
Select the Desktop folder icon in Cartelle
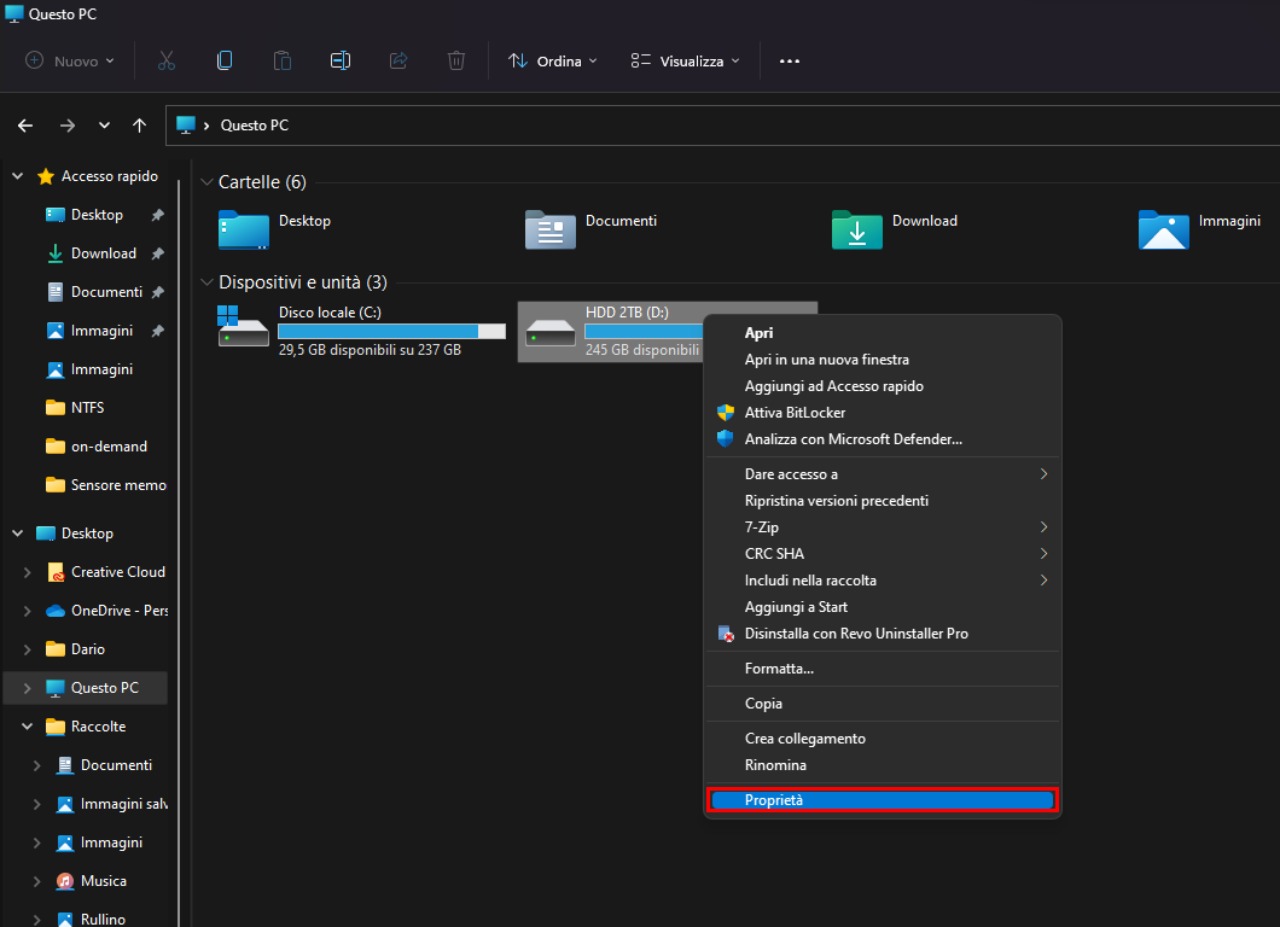pyautogui.click(x=244, y=230)
